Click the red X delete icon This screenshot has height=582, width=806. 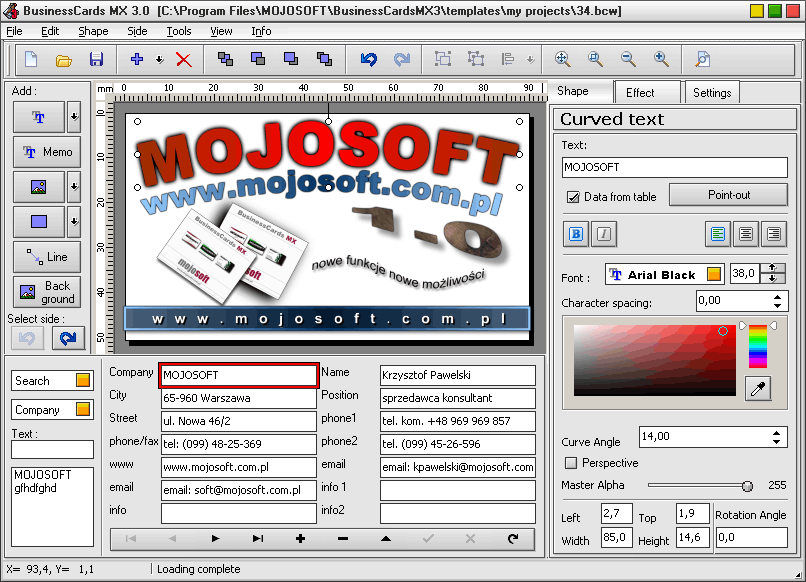(184, 60)
